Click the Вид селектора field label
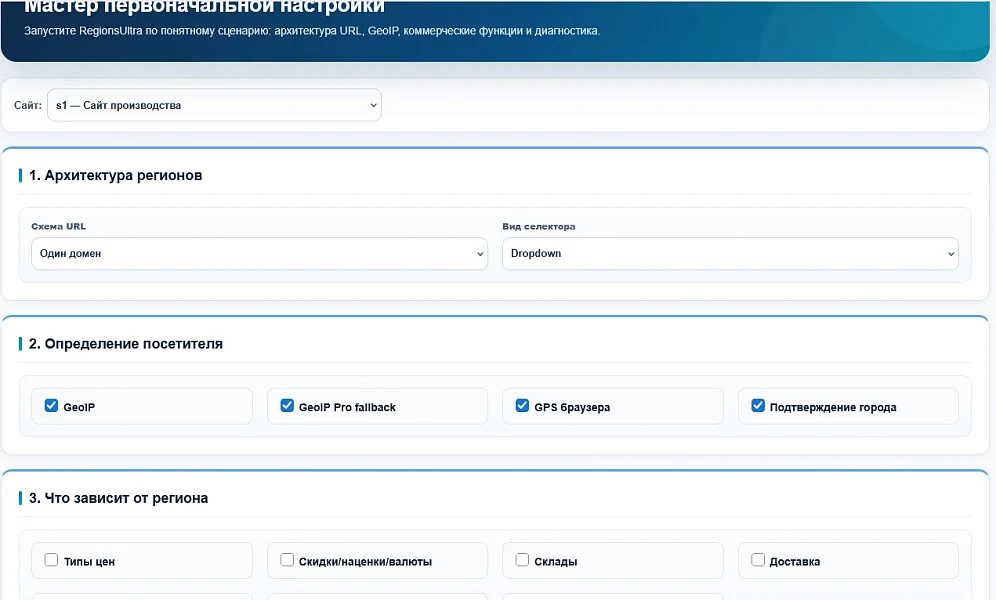 (539, 226)
